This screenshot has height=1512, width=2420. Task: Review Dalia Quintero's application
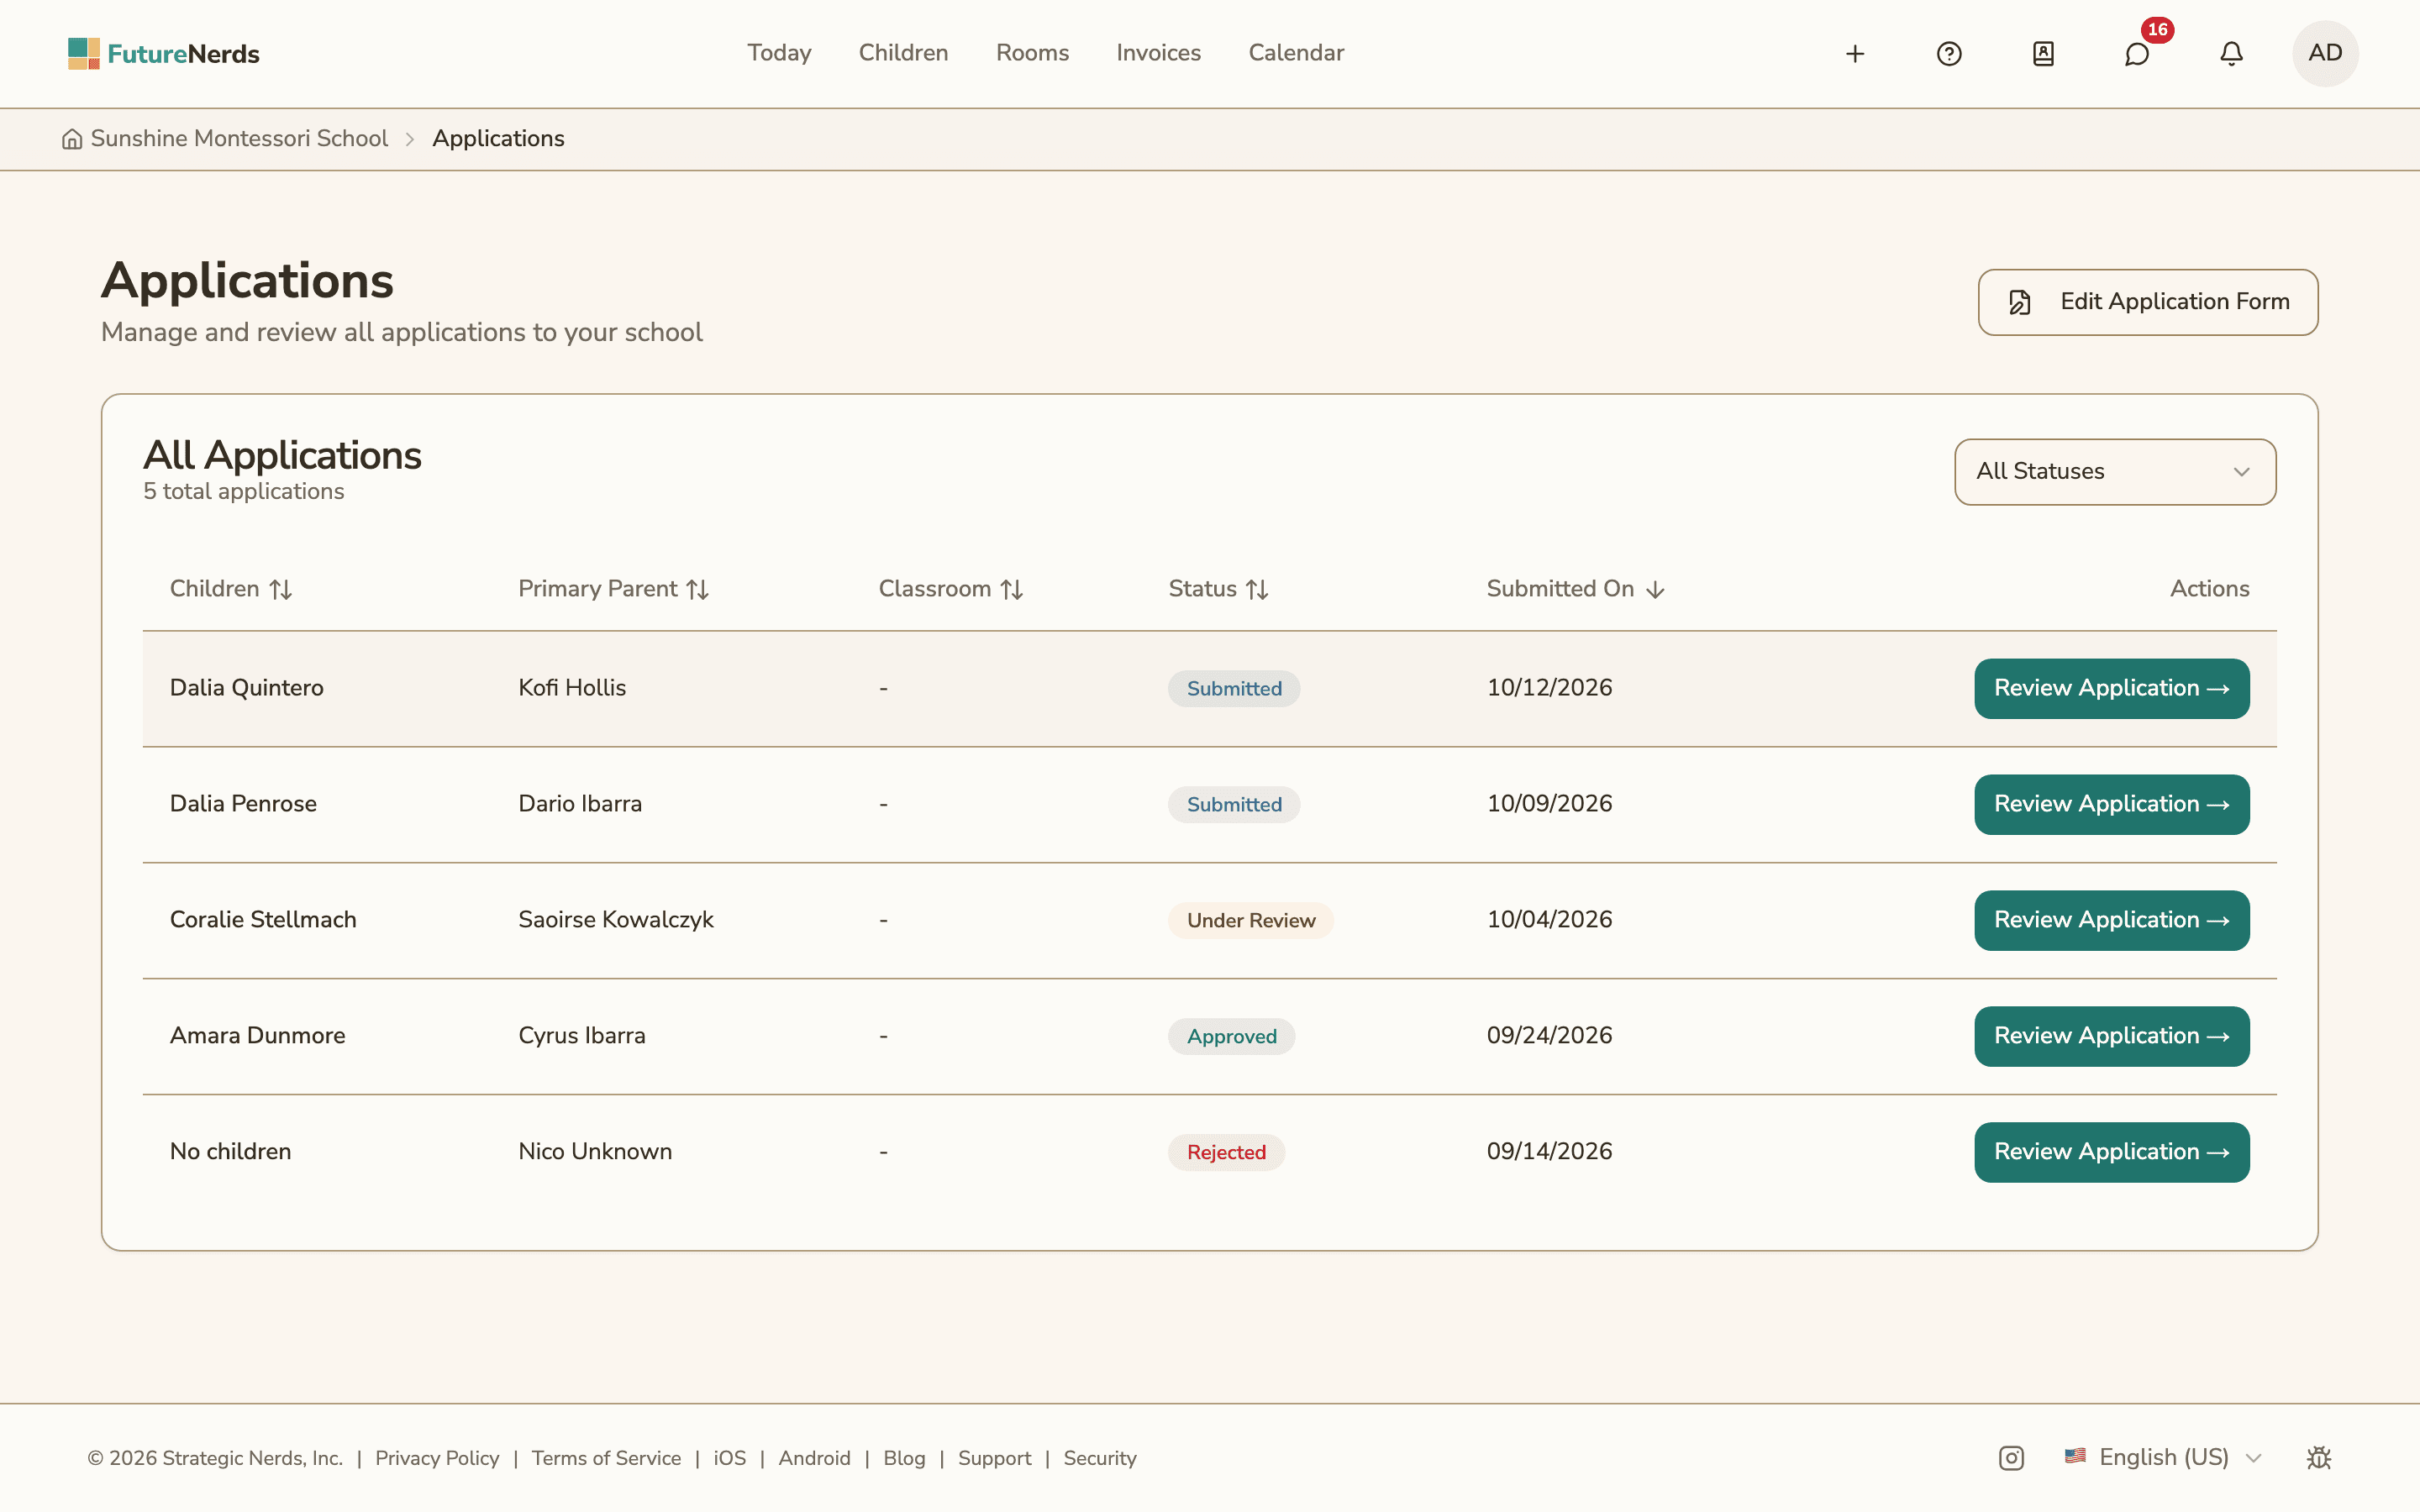tap(2111, 688)
